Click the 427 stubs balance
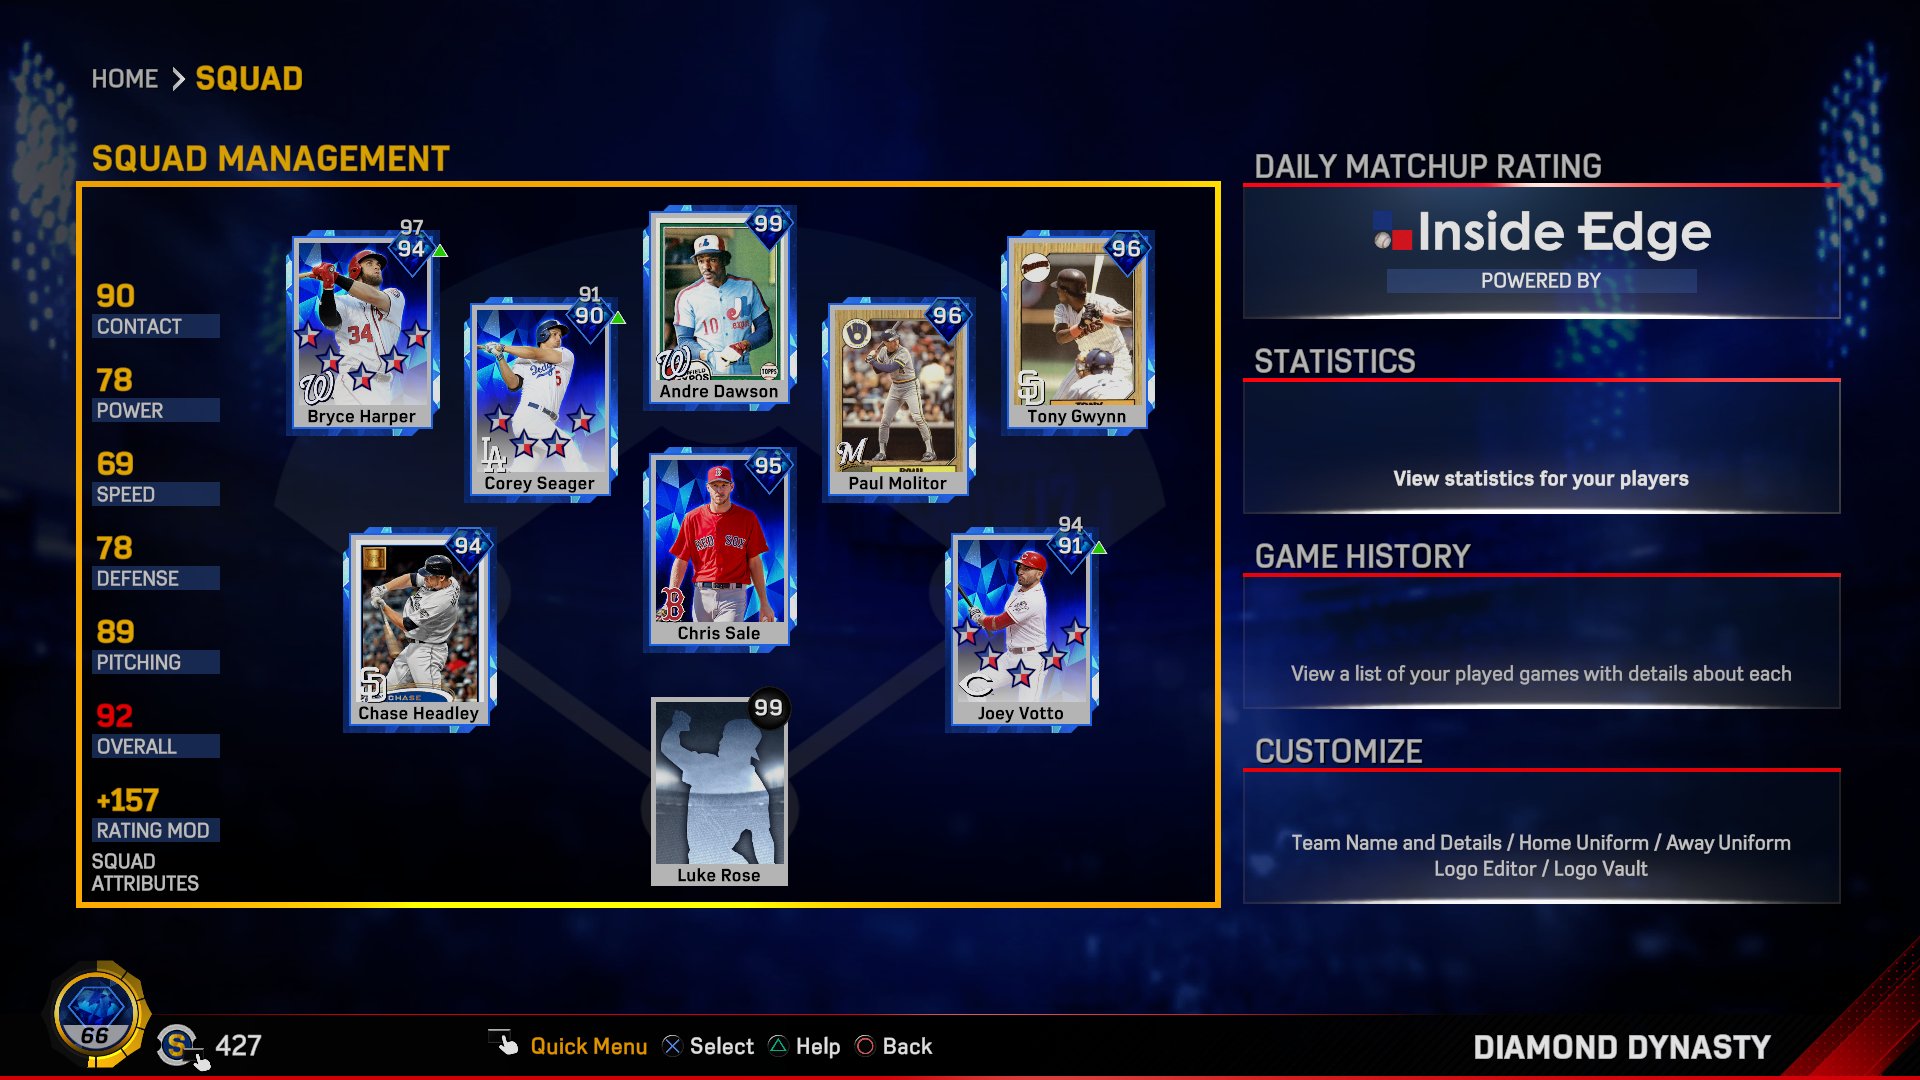1920x1080 pixels. pos(238,1046)
